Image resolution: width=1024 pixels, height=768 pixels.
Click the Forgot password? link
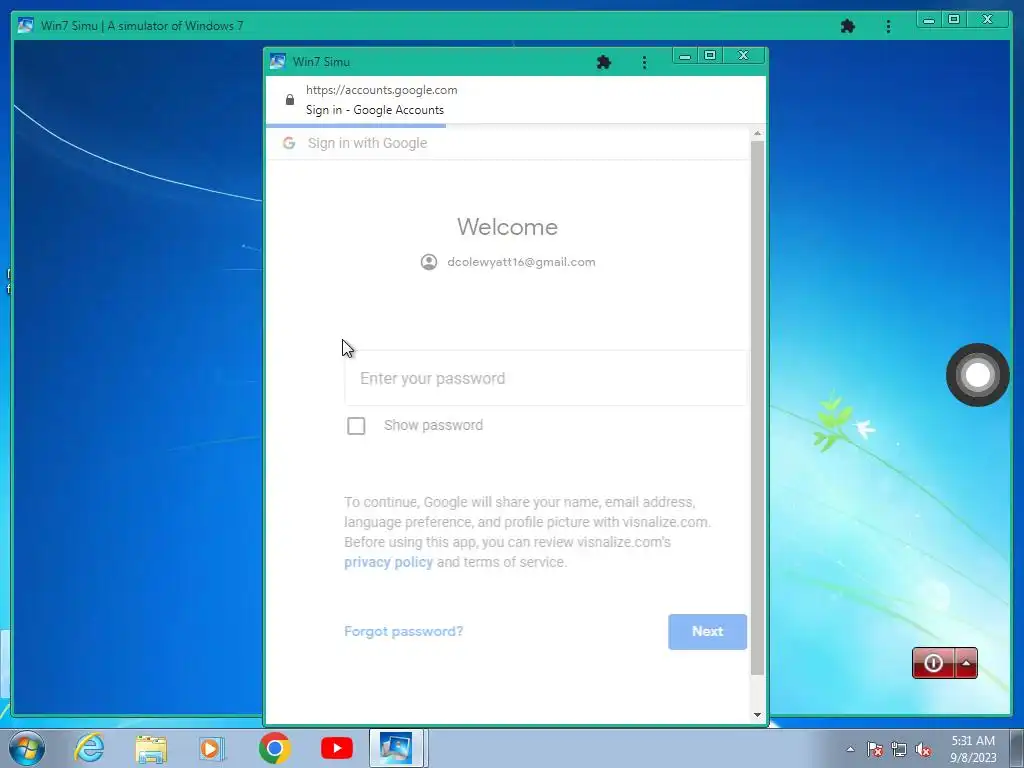click(404, 632)
